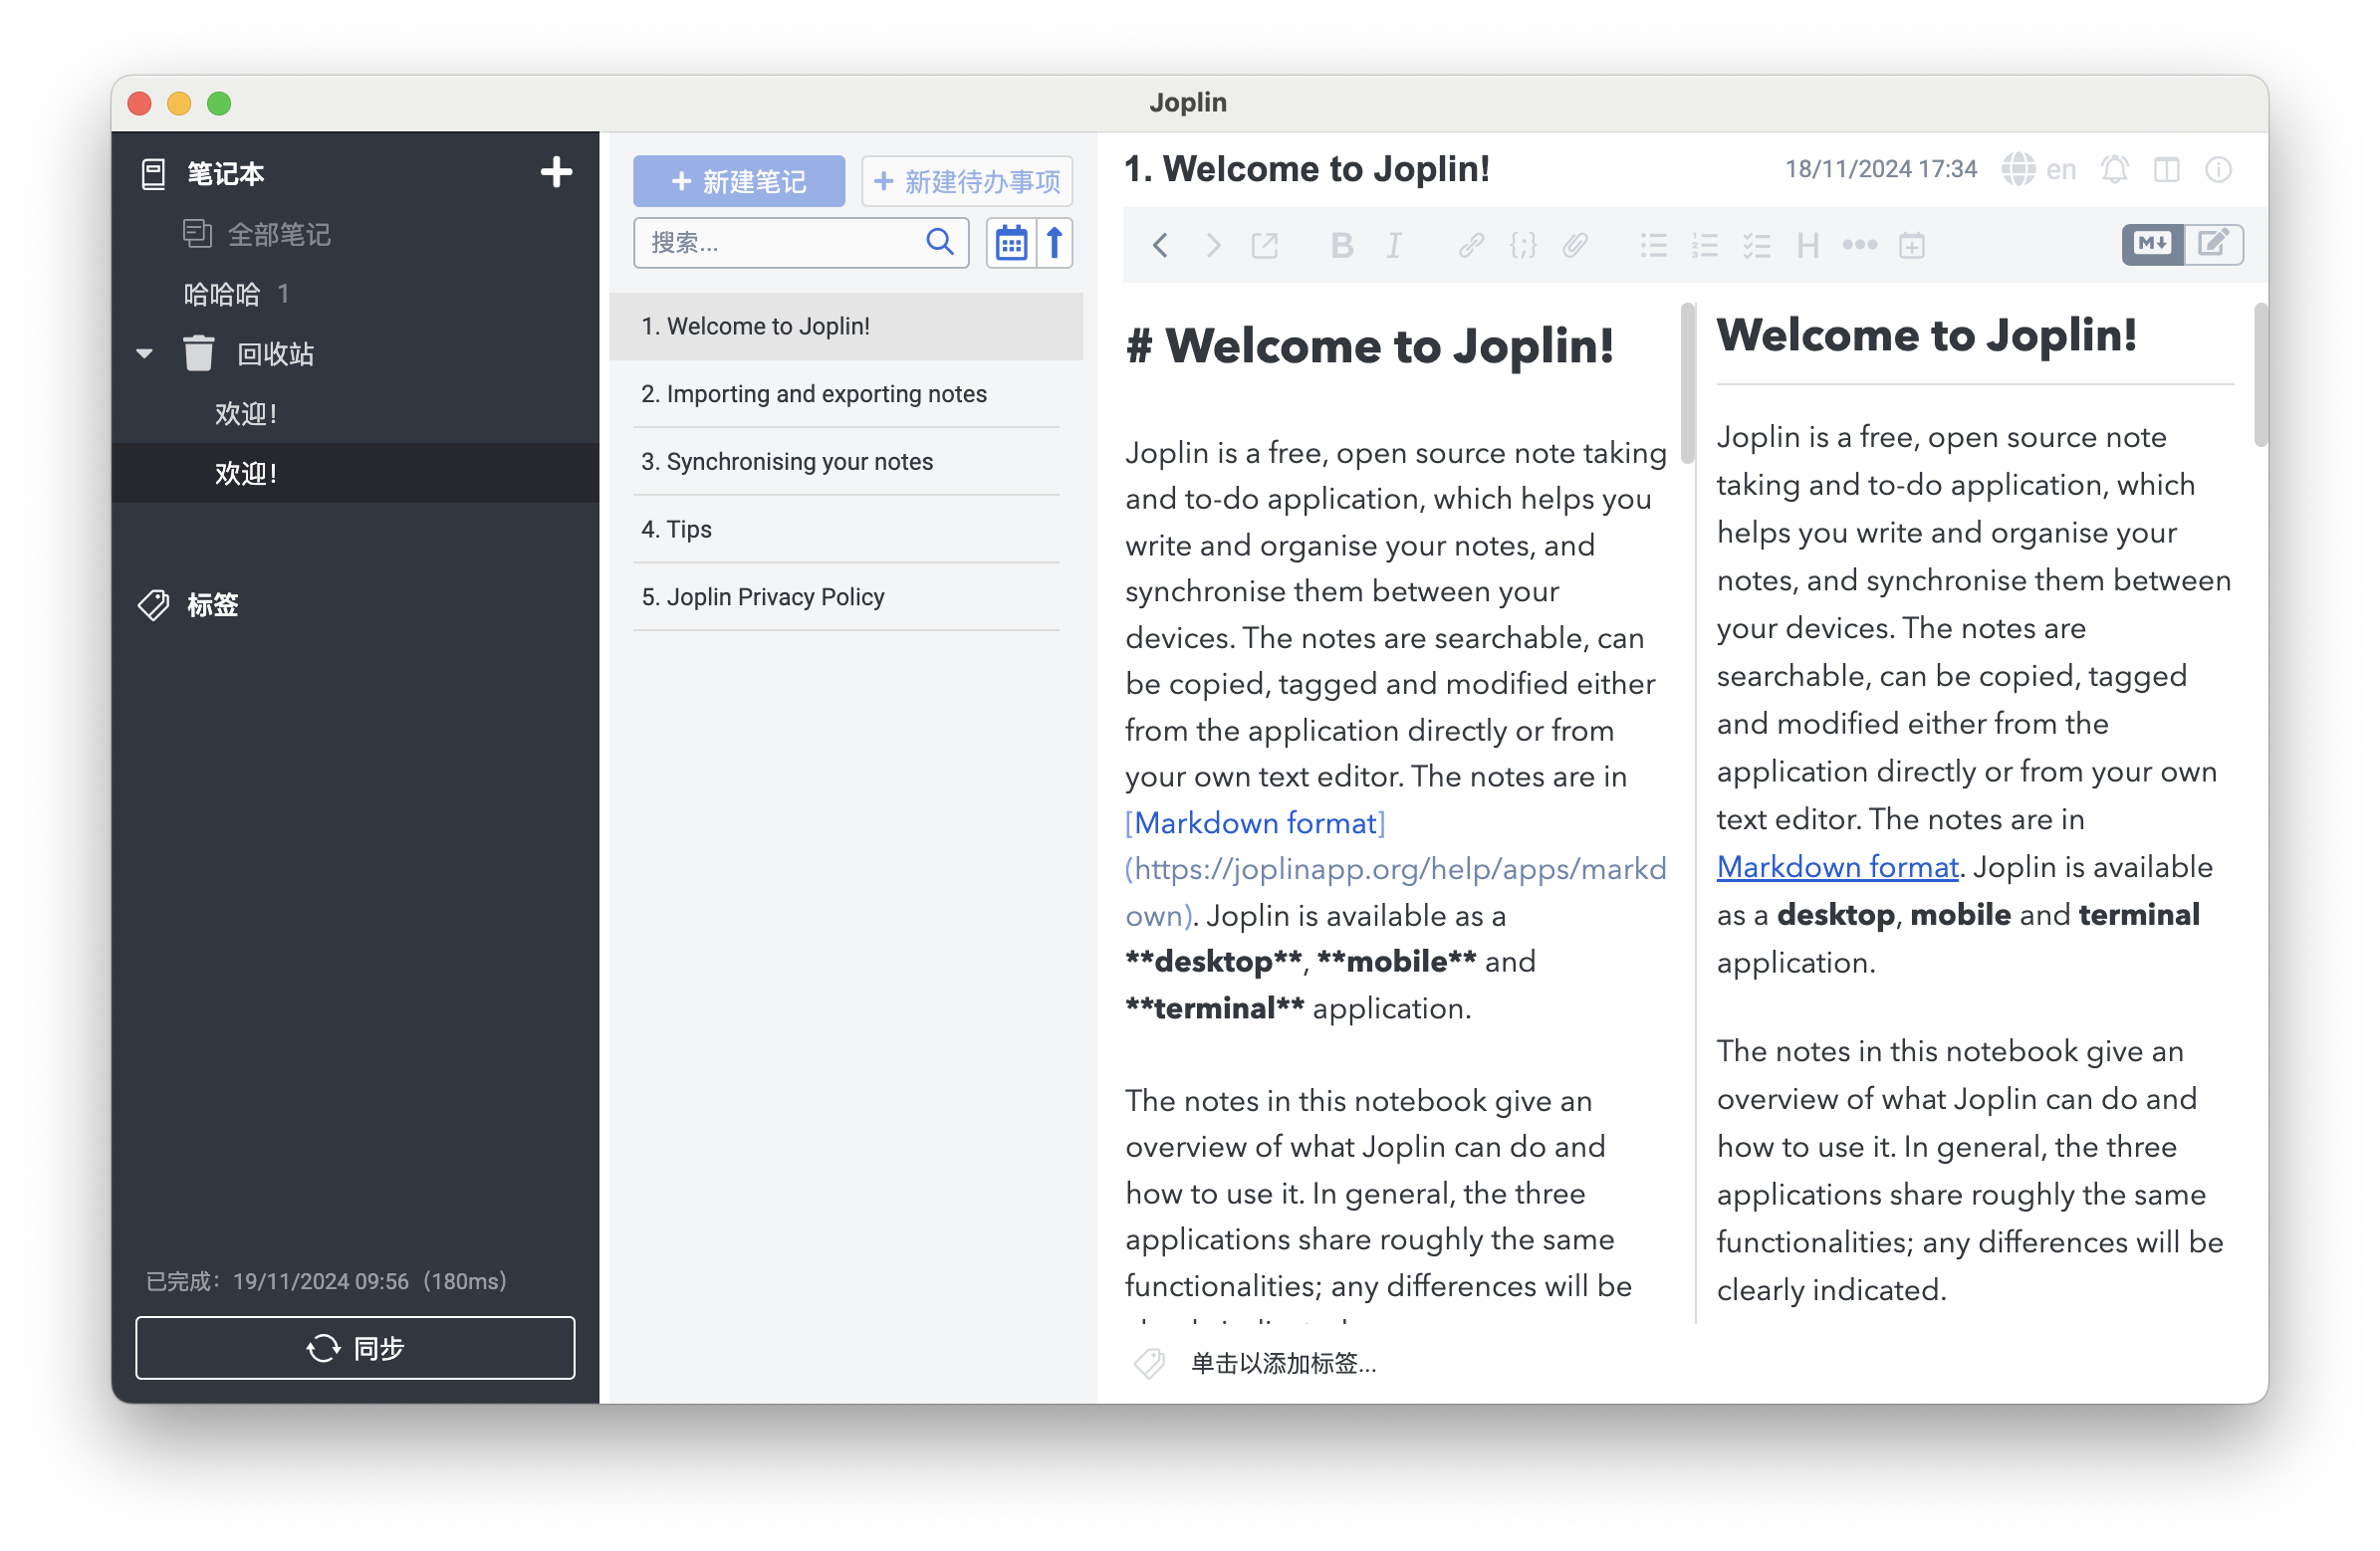
Task: Click the 标签 tags header
Action: 212,605
